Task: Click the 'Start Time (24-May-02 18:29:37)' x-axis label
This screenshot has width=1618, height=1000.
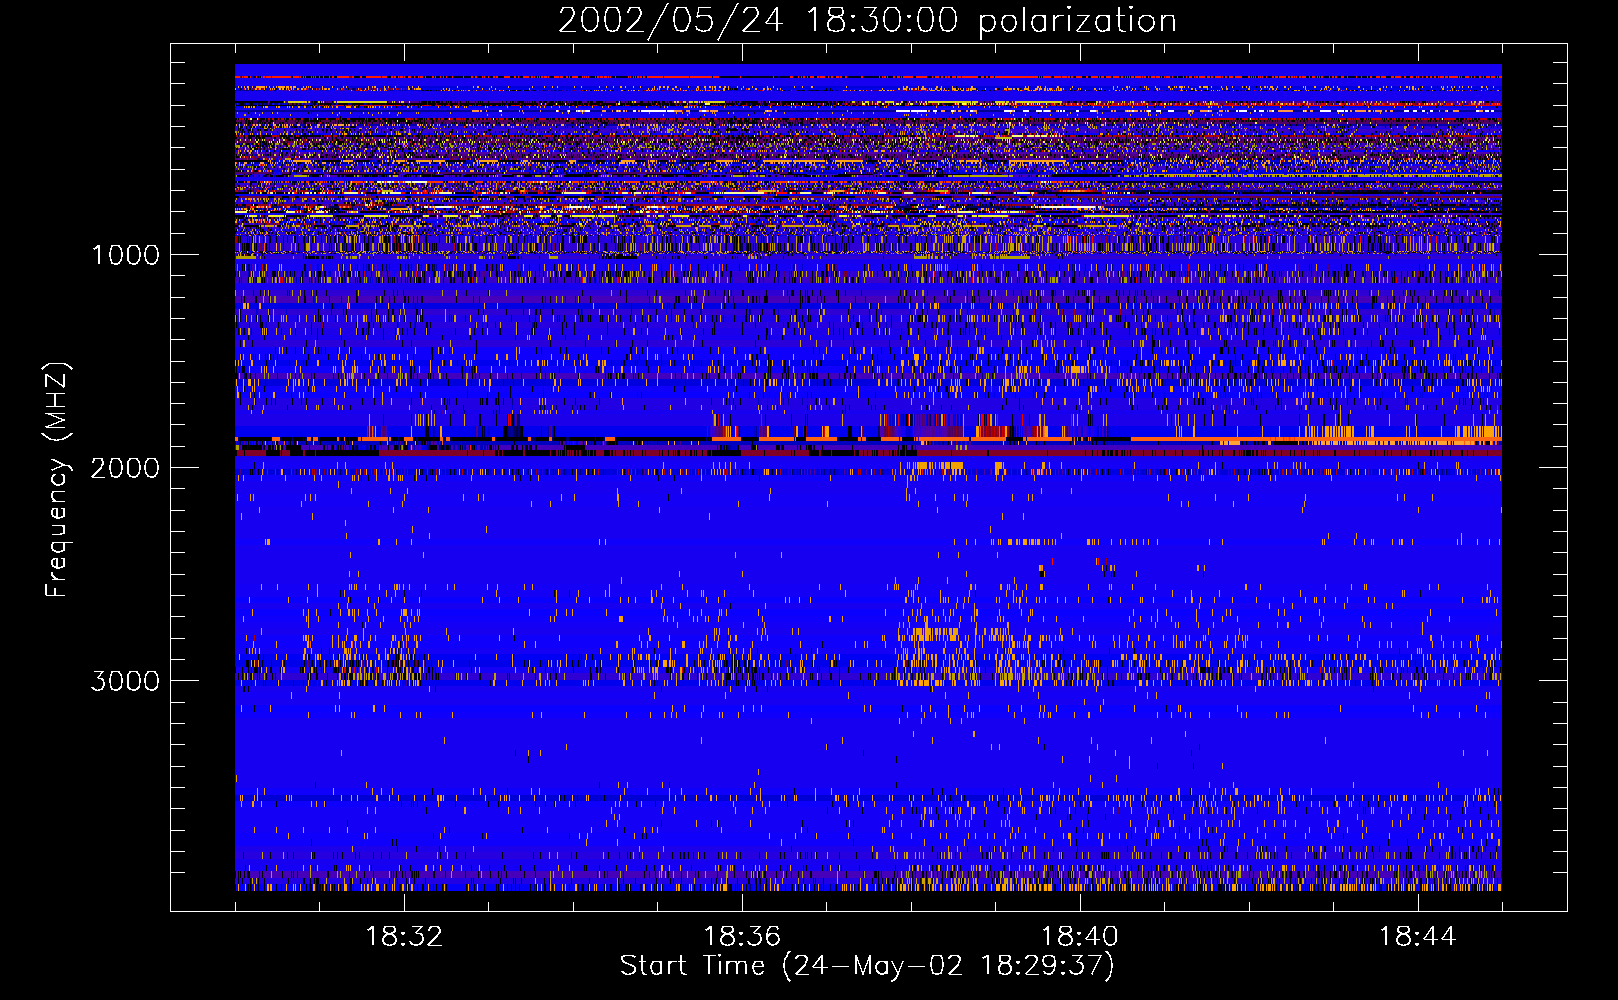Action: (867, 966)
